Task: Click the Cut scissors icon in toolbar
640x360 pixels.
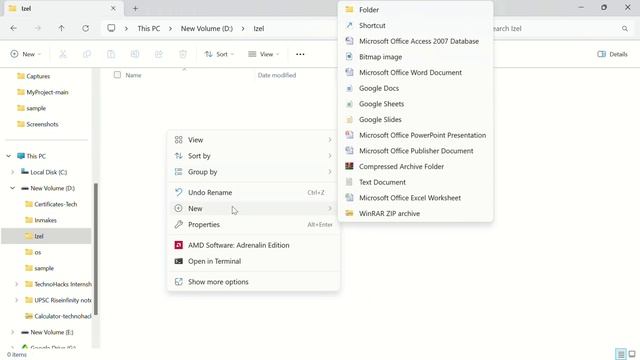Action: (63, 54)
